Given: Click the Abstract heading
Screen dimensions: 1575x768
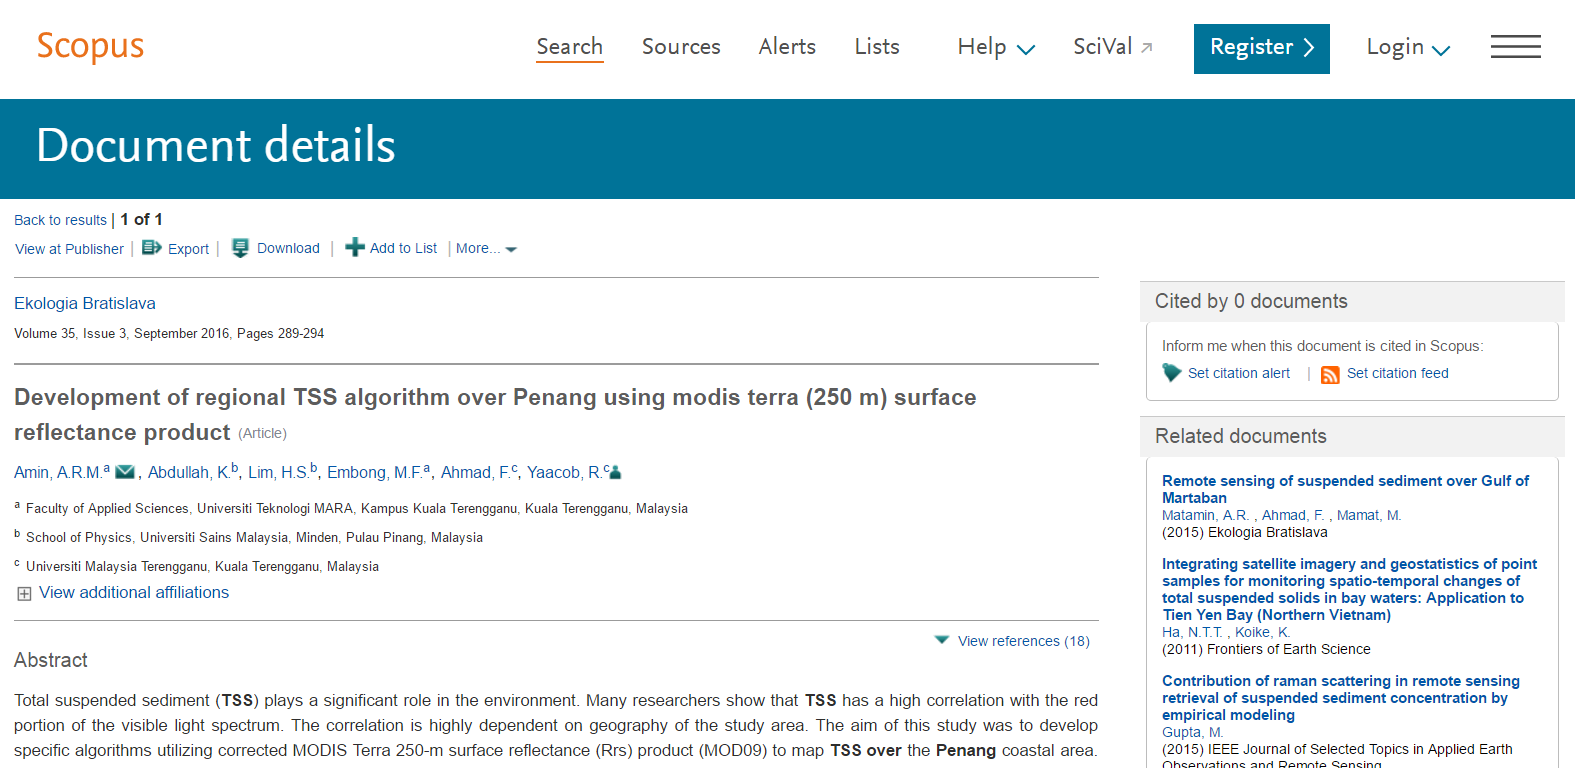Looking at the screenshot, I should click(x=51, y=660).
